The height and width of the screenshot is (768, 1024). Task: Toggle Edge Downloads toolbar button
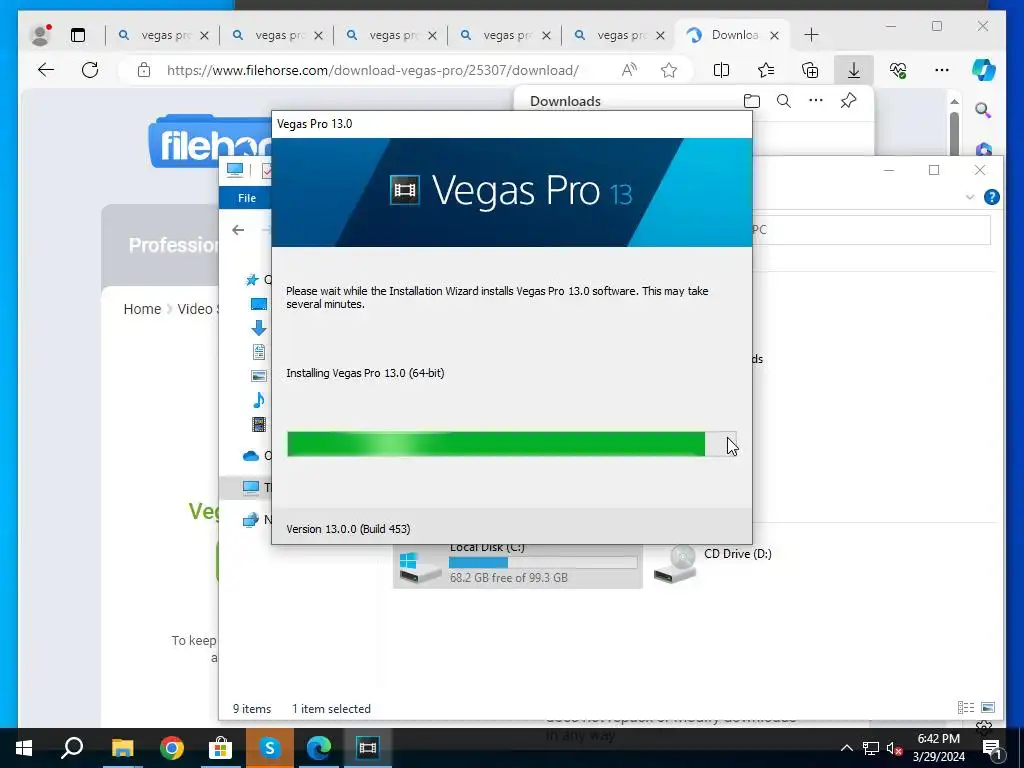[x=854, y=70]
